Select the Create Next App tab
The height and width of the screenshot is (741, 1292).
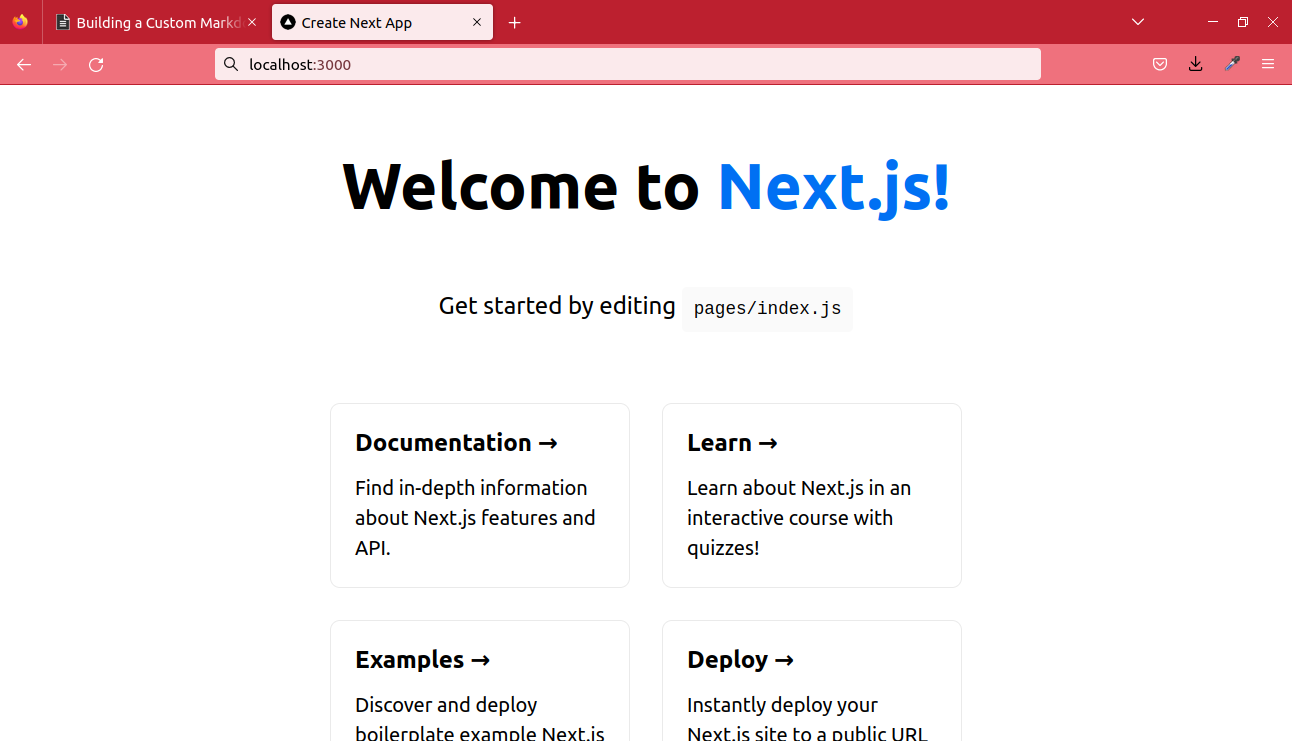382,22
